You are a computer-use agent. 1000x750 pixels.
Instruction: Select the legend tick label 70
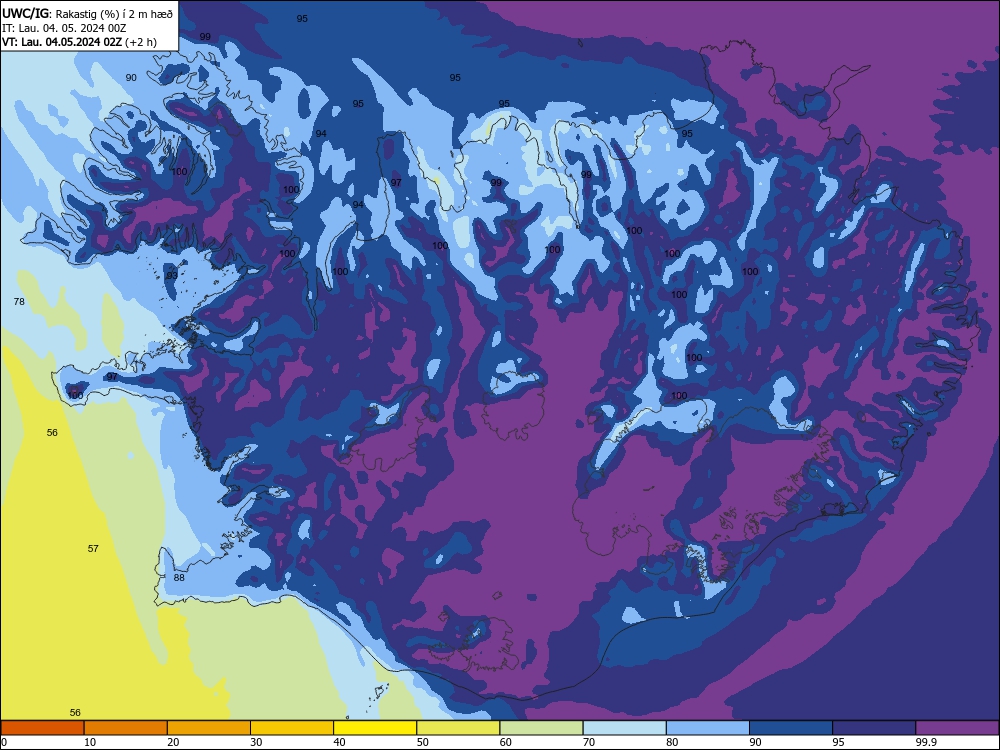click(589, 742)
